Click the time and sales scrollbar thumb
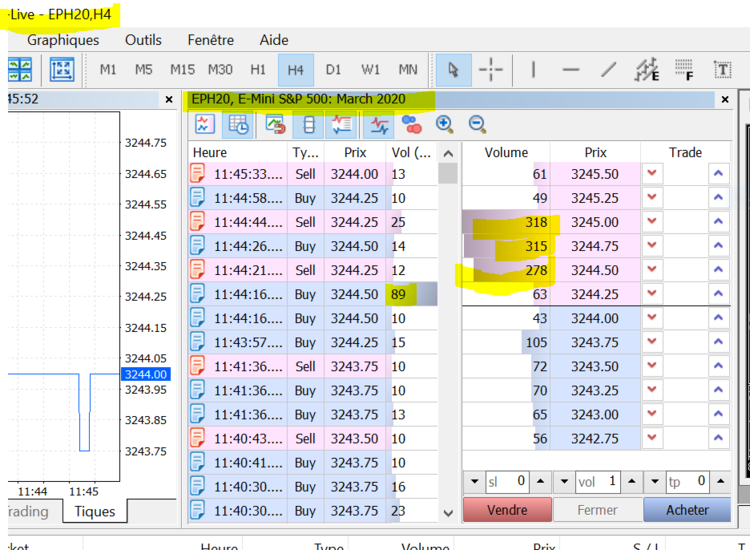This screenshot has width=750, height=550. [x=448, y=174]
